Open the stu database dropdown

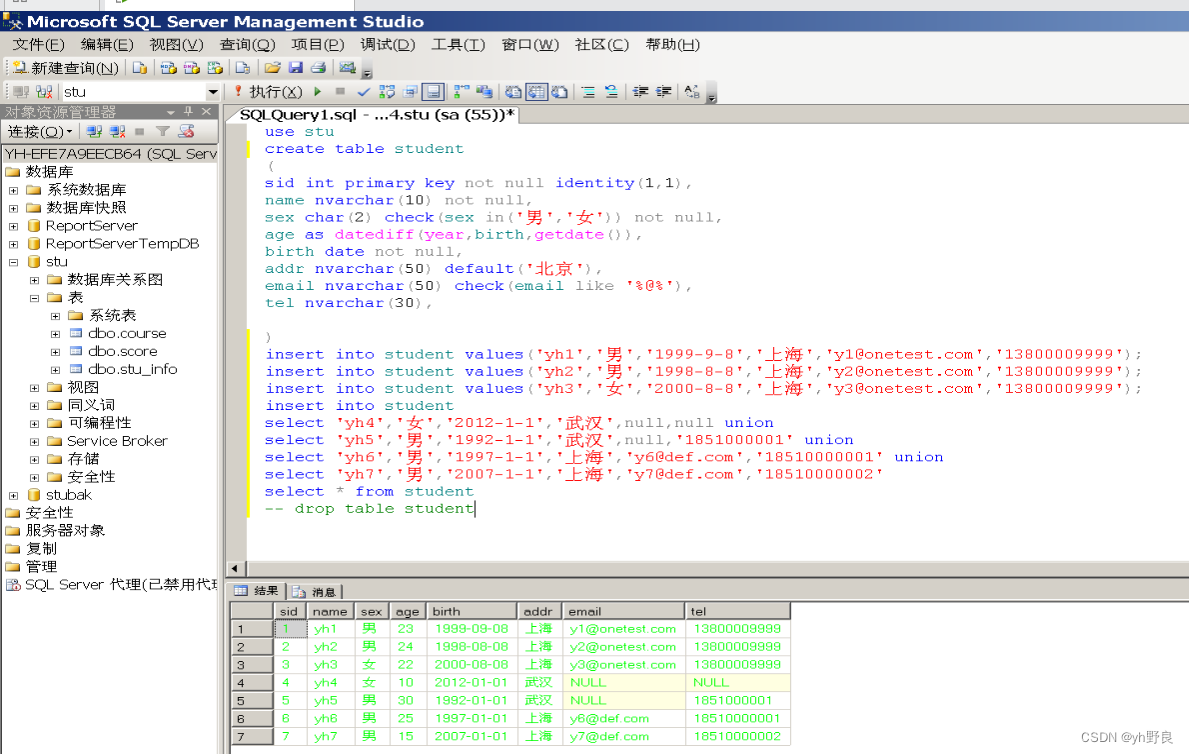click(x=213, y=92)
